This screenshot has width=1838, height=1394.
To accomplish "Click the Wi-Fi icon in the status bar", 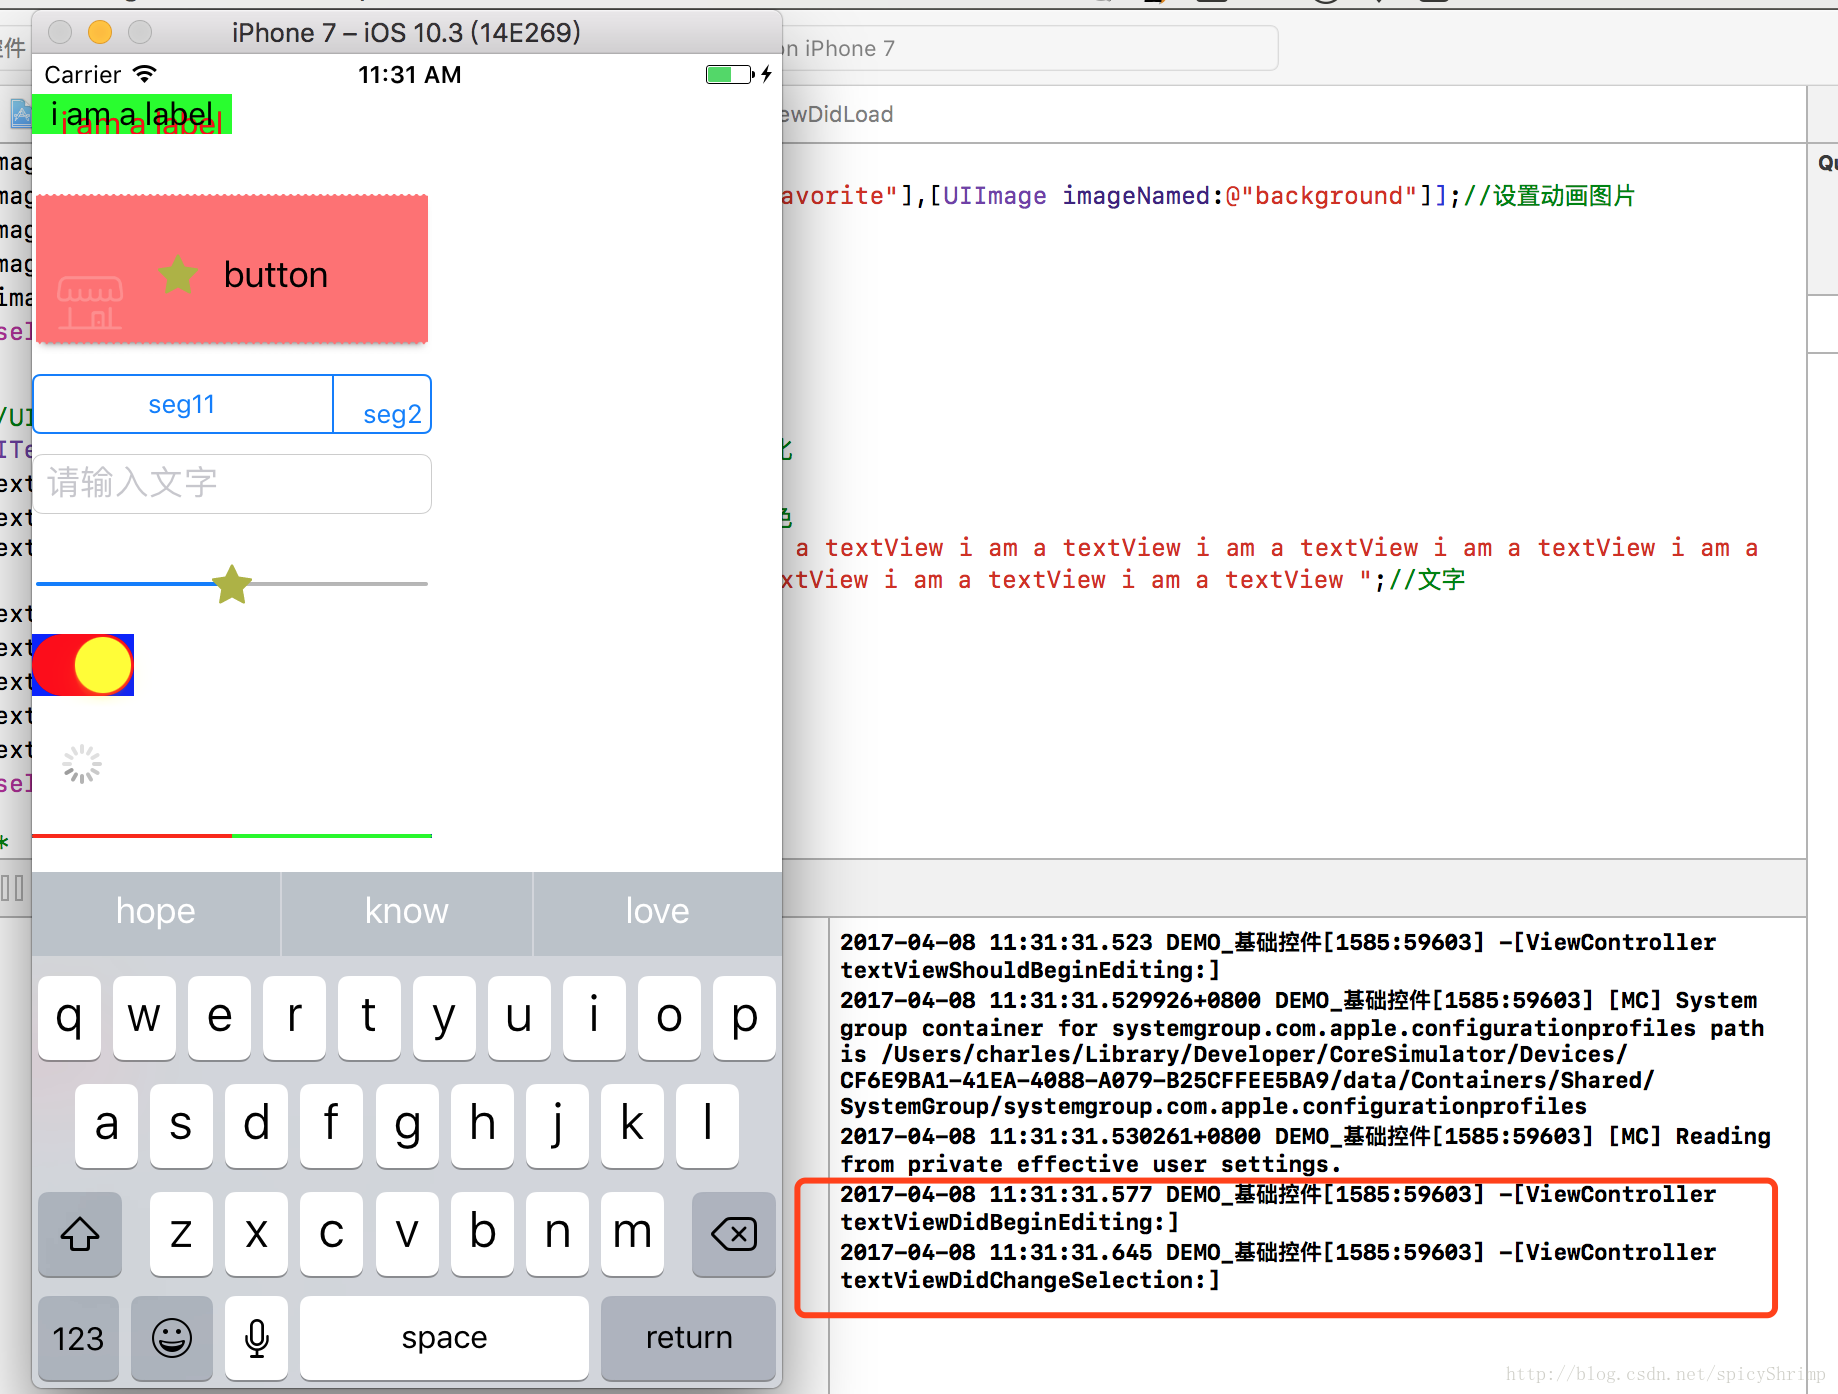I will pos(145,74).
